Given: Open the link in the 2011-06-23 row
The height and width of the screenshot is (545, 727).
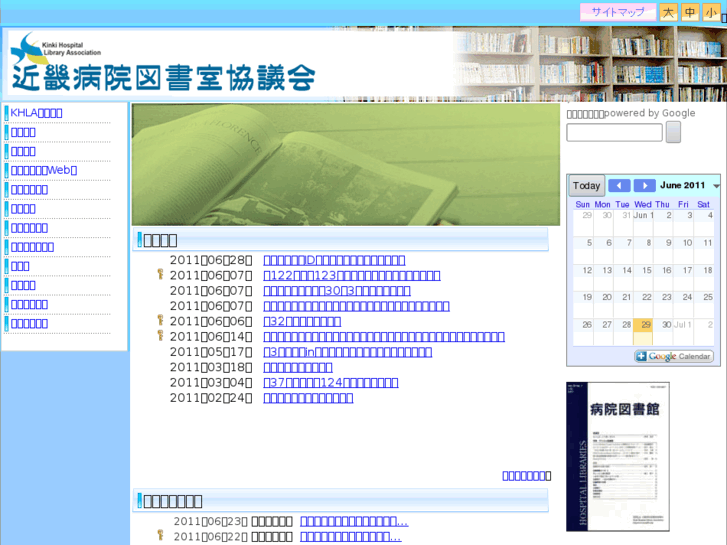Looking at the screenshot, I should click(354, 521).
